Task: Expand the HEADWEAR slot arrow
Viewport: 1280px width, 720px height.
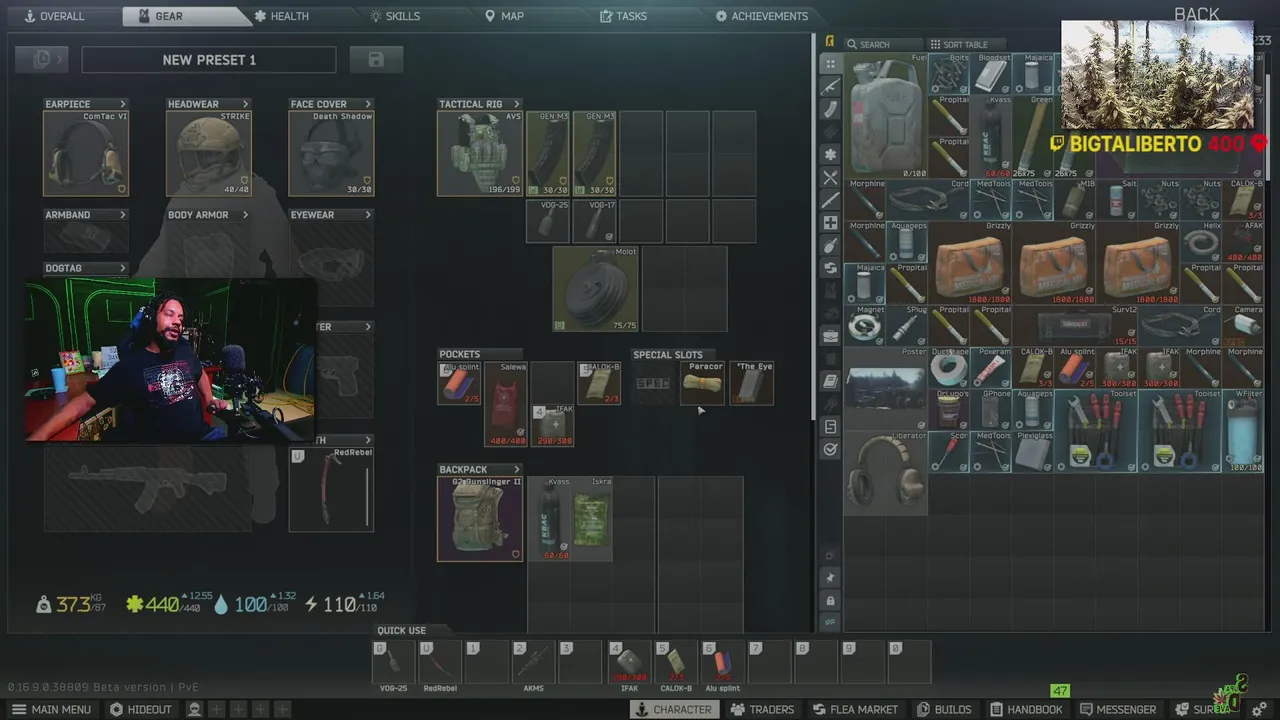Action: pyautogui.click(x=245, y=104)
